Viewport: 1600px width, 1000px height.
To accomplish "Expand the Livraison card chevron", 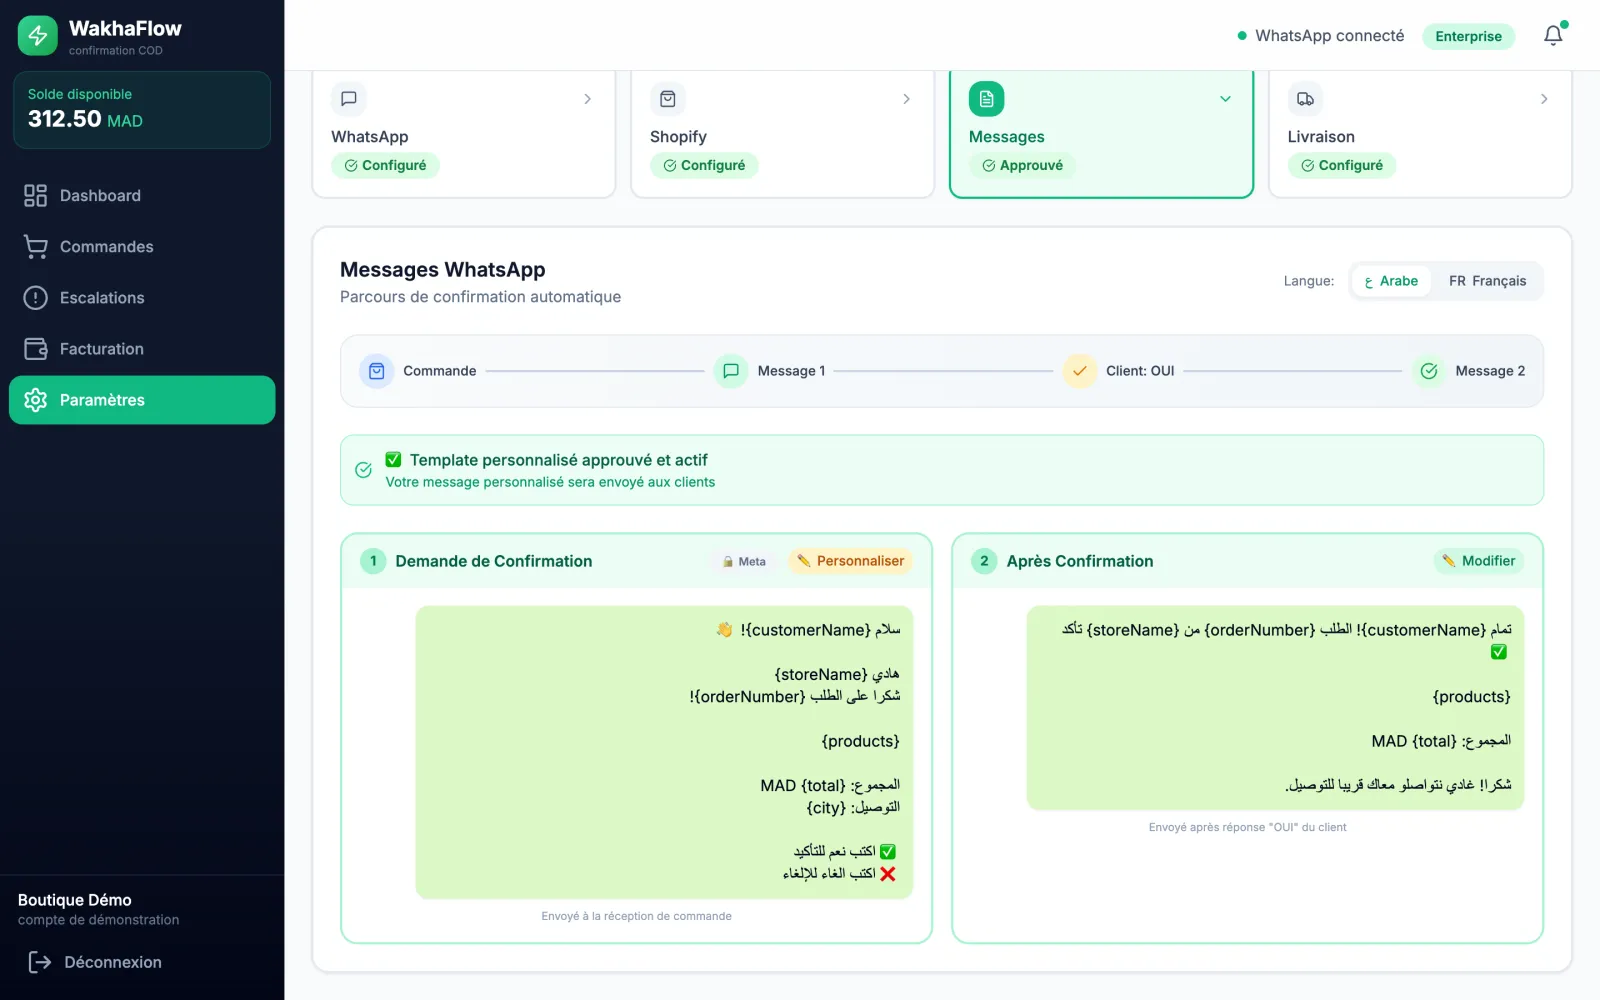I will coord(1544,99).
